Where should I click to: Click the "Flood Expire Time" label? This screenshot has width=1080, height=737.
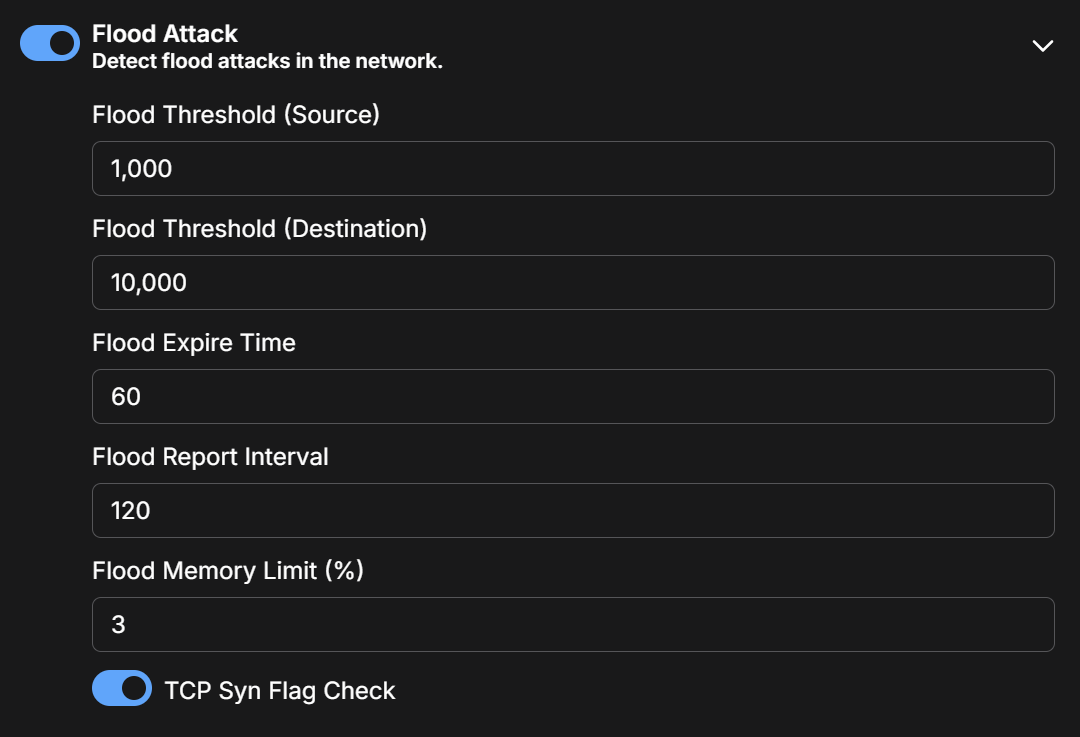click(194, 343)
